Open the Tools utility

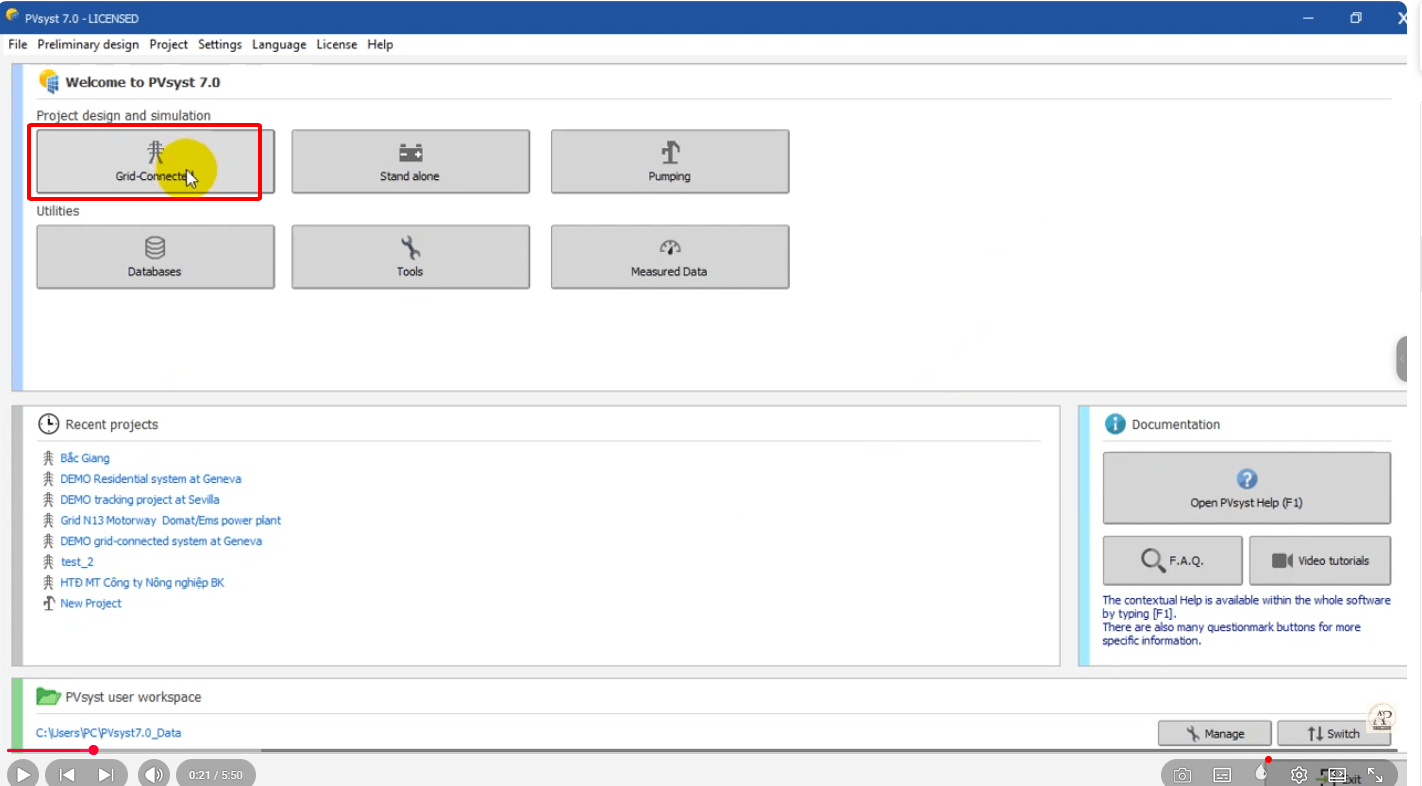[410, 257]
